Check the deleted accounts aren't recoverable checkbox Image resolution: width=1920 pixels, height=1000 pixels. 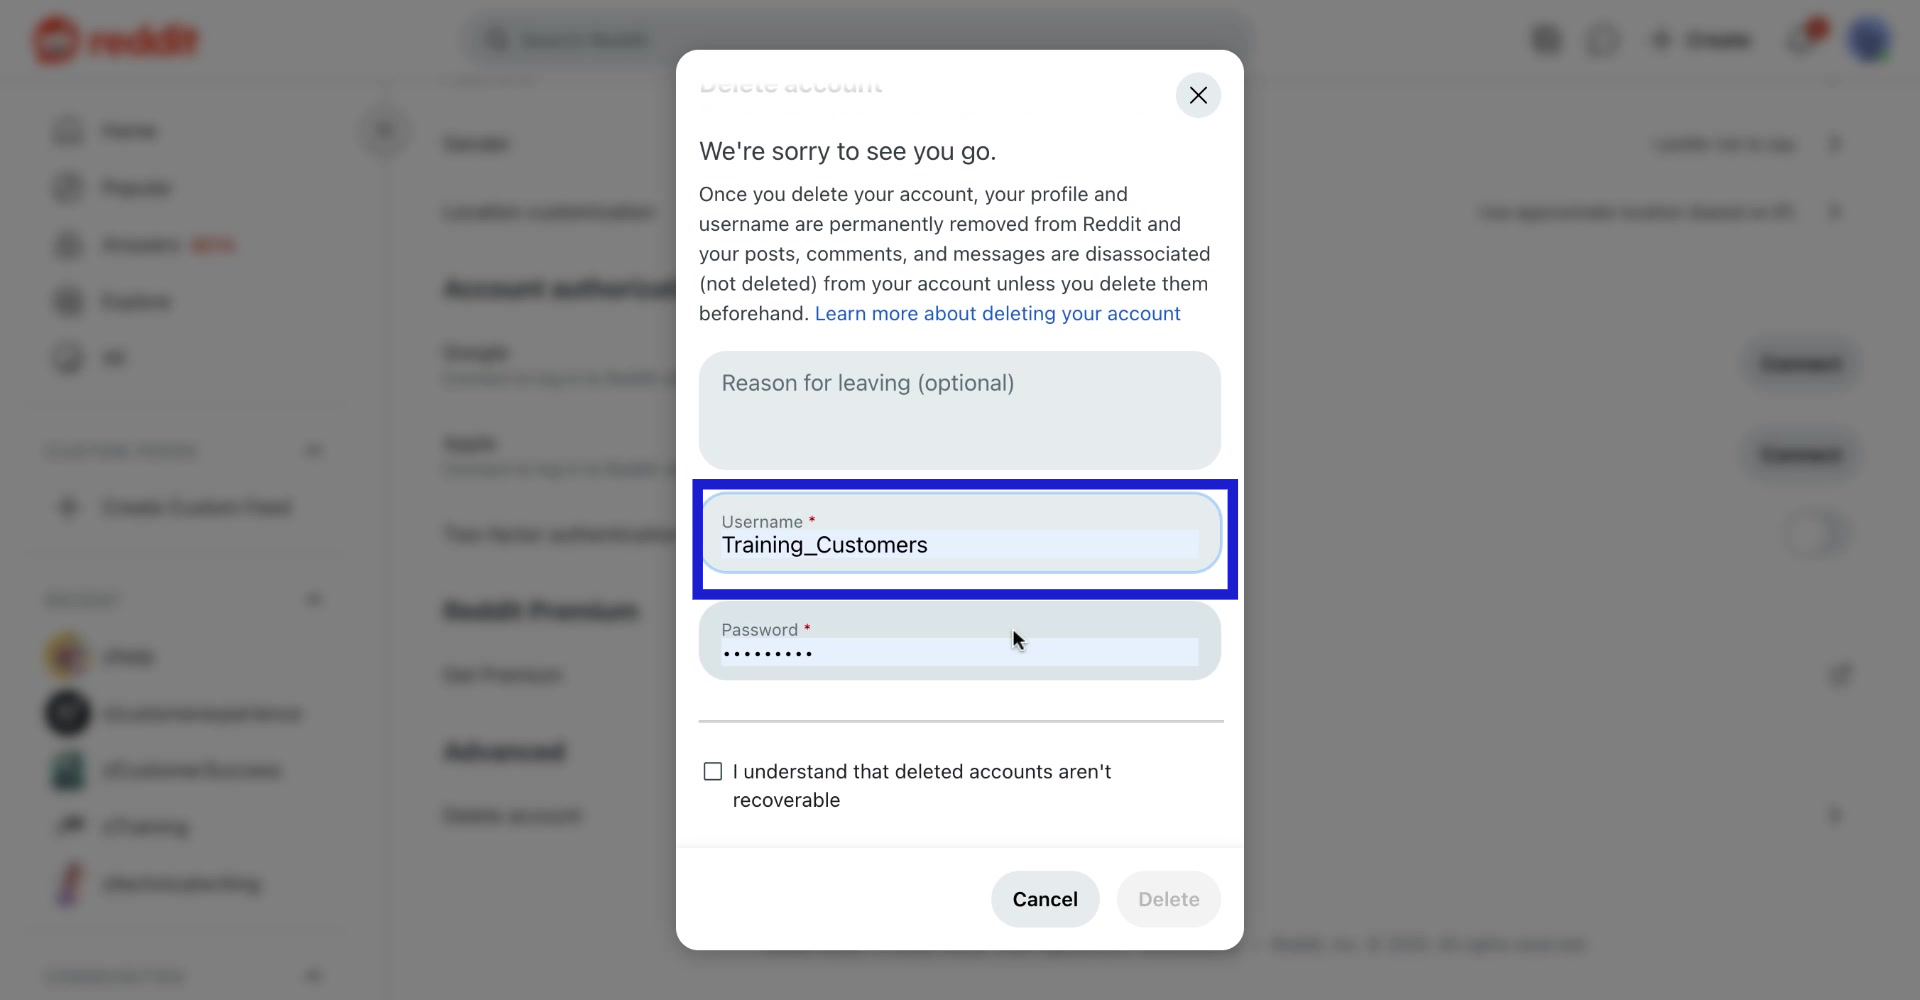713,772
